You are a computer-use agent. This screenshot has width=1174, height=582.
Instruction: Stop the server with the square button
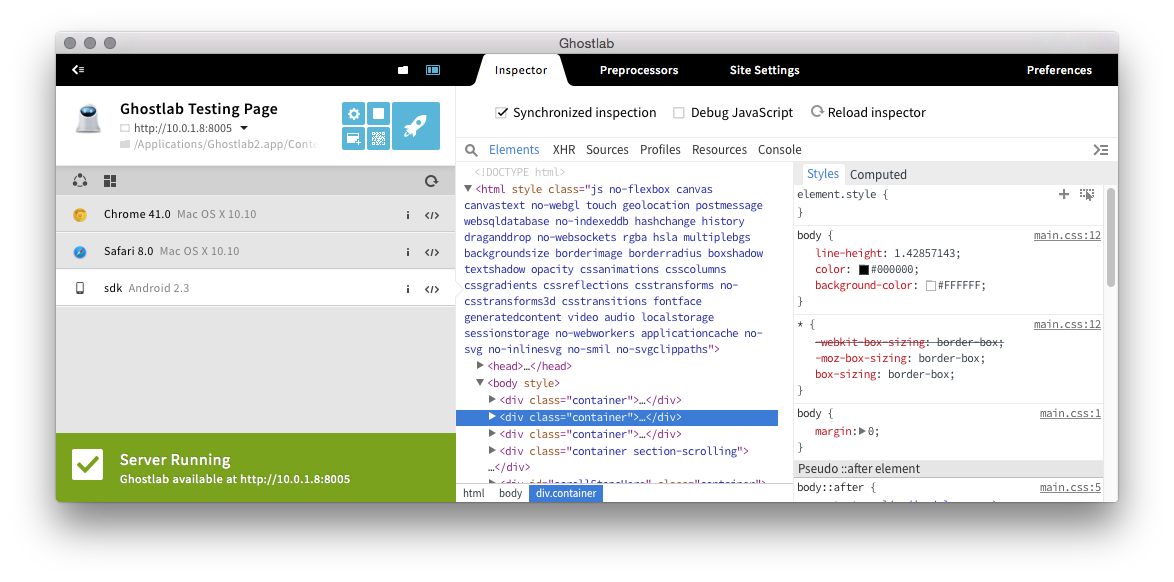379,114
